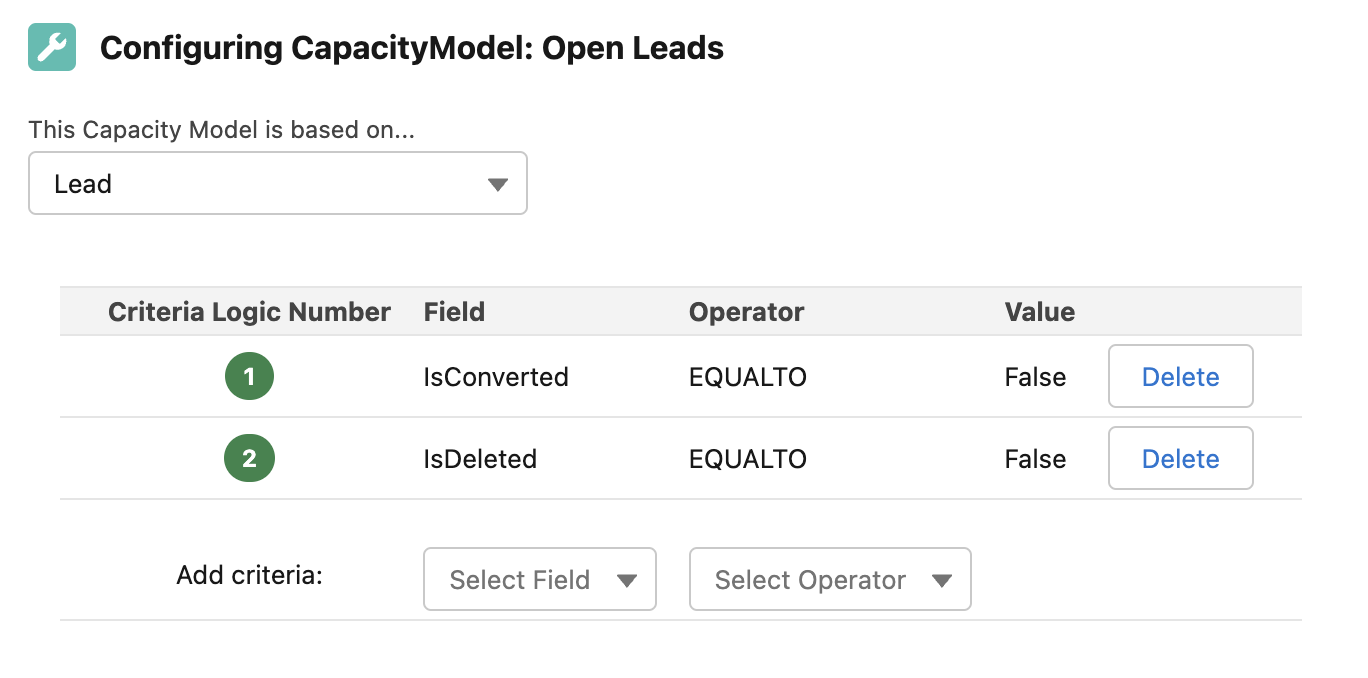Screen dimensions: 1368x678
Task: Click the Value column header
Action: [1040, 312]
